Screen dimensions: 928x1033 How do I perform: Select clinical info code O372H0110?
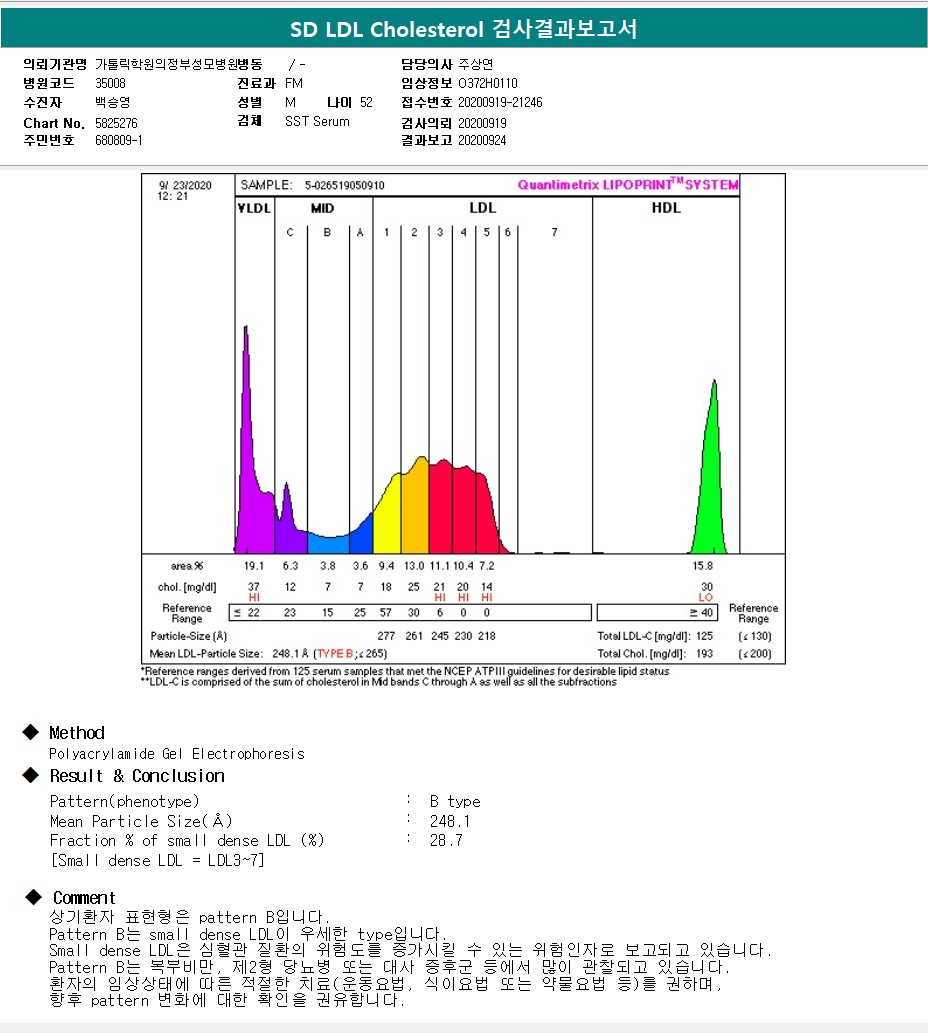click(x=487, y=84)
